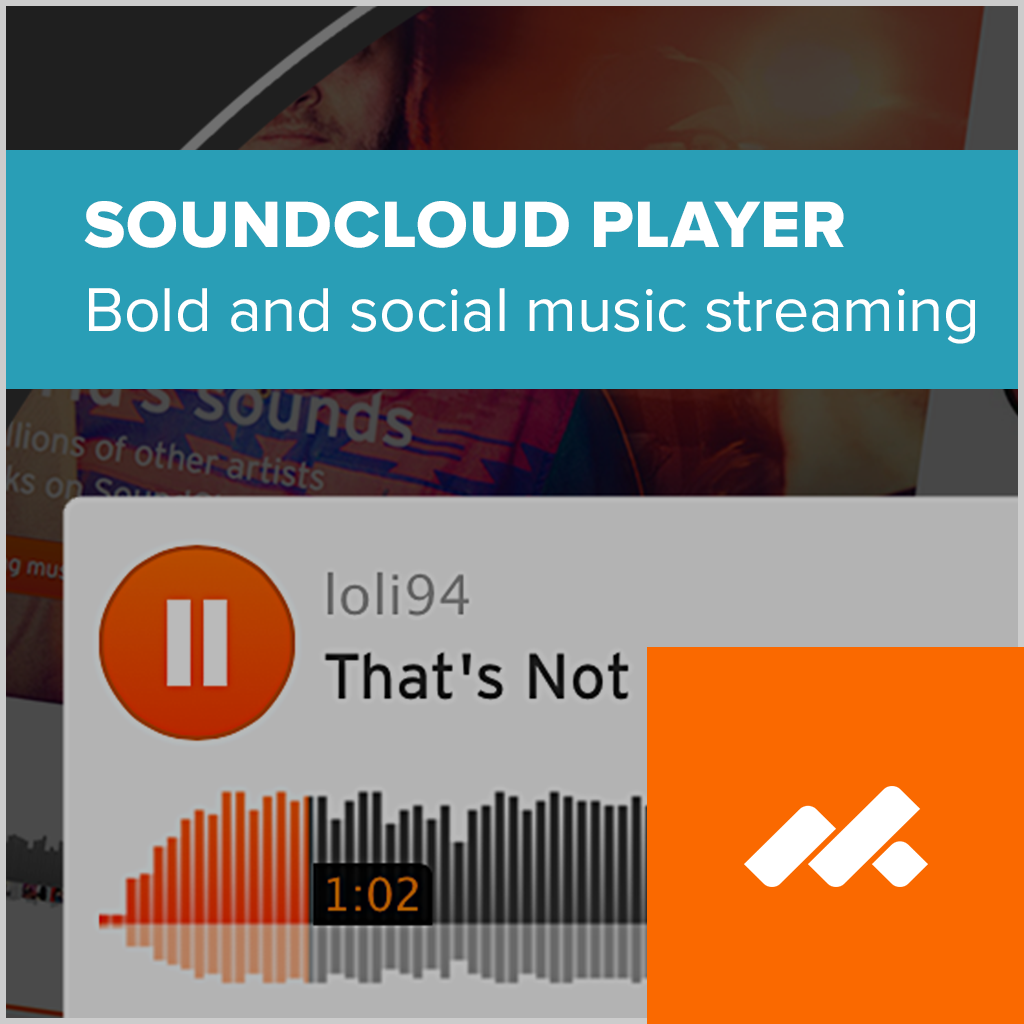The height and width of the screenshot is (1024, 1024).
Task: Click the "Bold and social music streaming" subtitle
Action: coord(531,313)
